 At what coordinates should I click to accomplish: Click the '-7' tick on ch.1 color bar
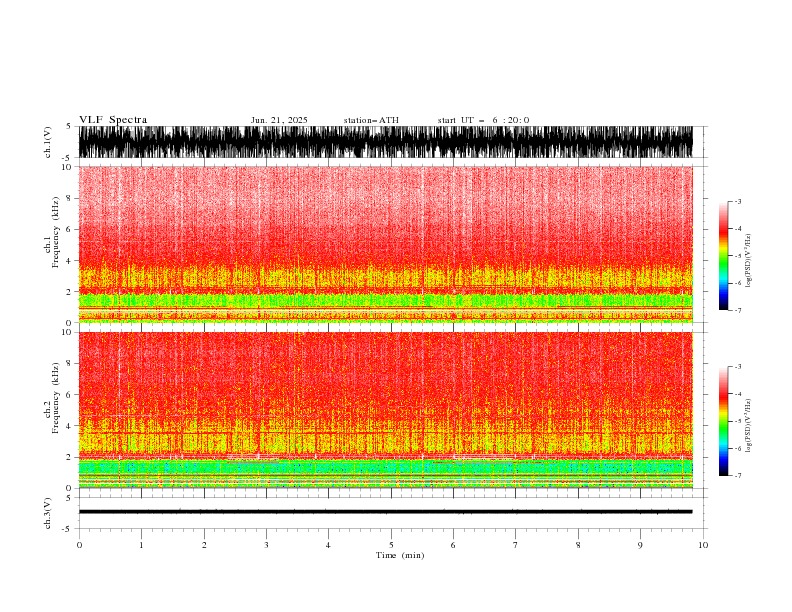(738, 310)
